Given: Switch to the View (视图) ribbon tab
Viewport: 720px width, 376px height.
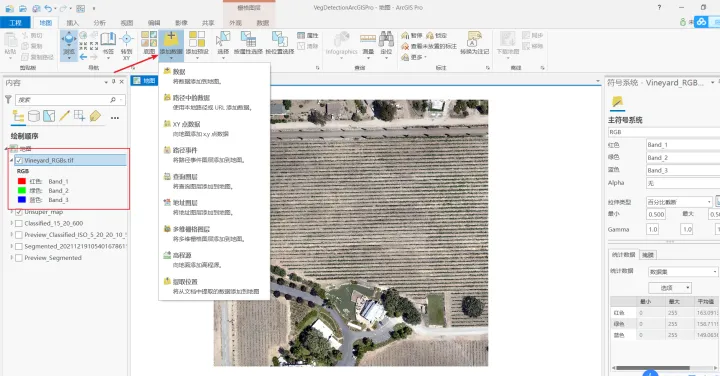Looking at the screenshot, I should [x=127, y=22].
